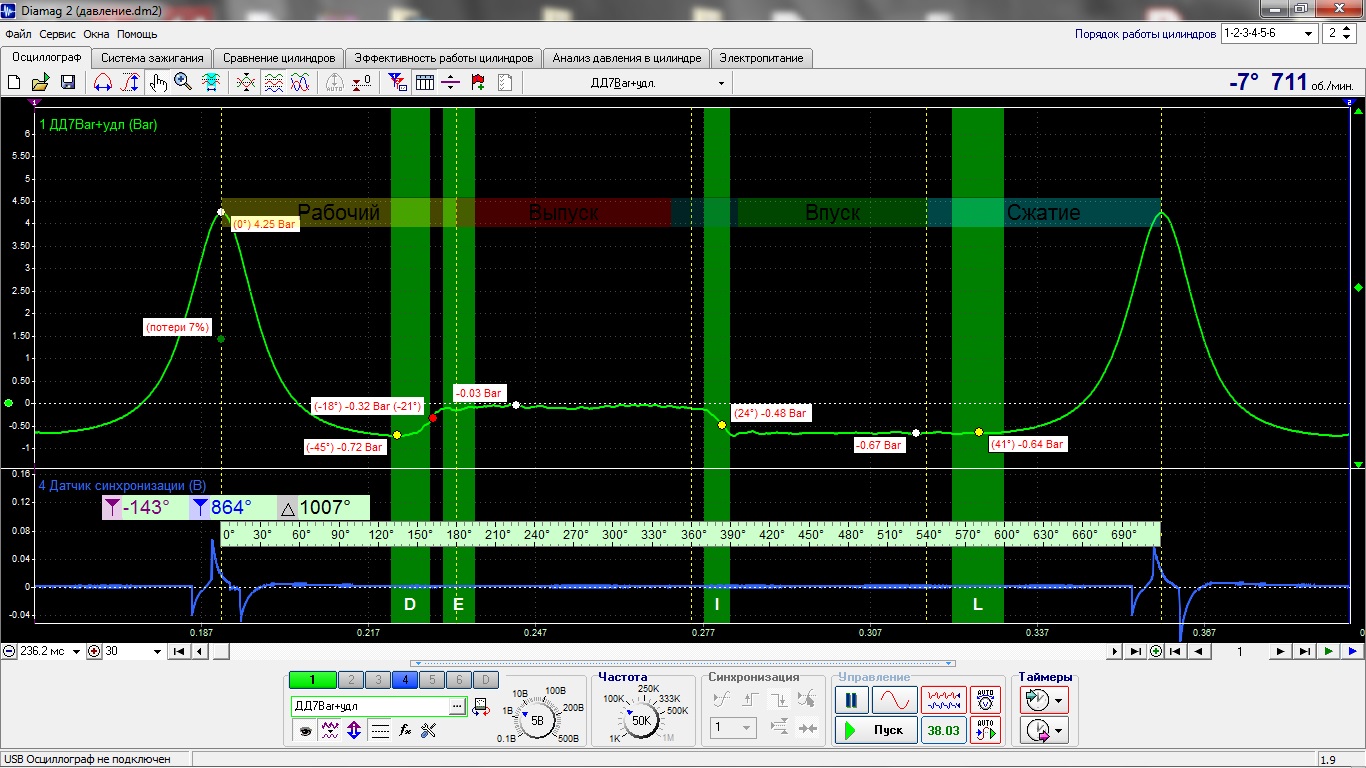Click the 38.03 counter button
Screen dimensions: 1366x768
coord(943,730)
